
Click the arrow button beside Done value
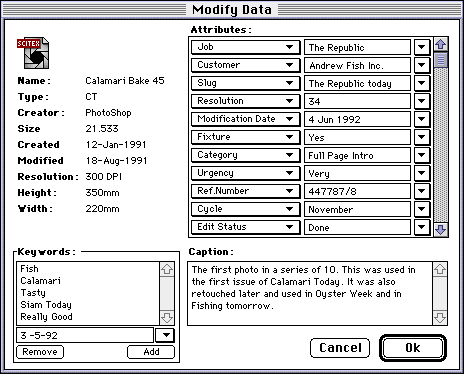(422, 227)
